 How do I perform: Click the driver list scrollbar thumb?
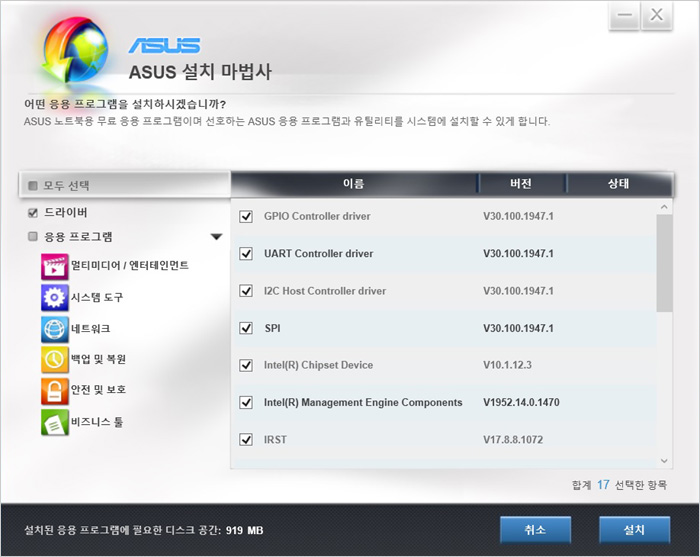tap(664, 262)
